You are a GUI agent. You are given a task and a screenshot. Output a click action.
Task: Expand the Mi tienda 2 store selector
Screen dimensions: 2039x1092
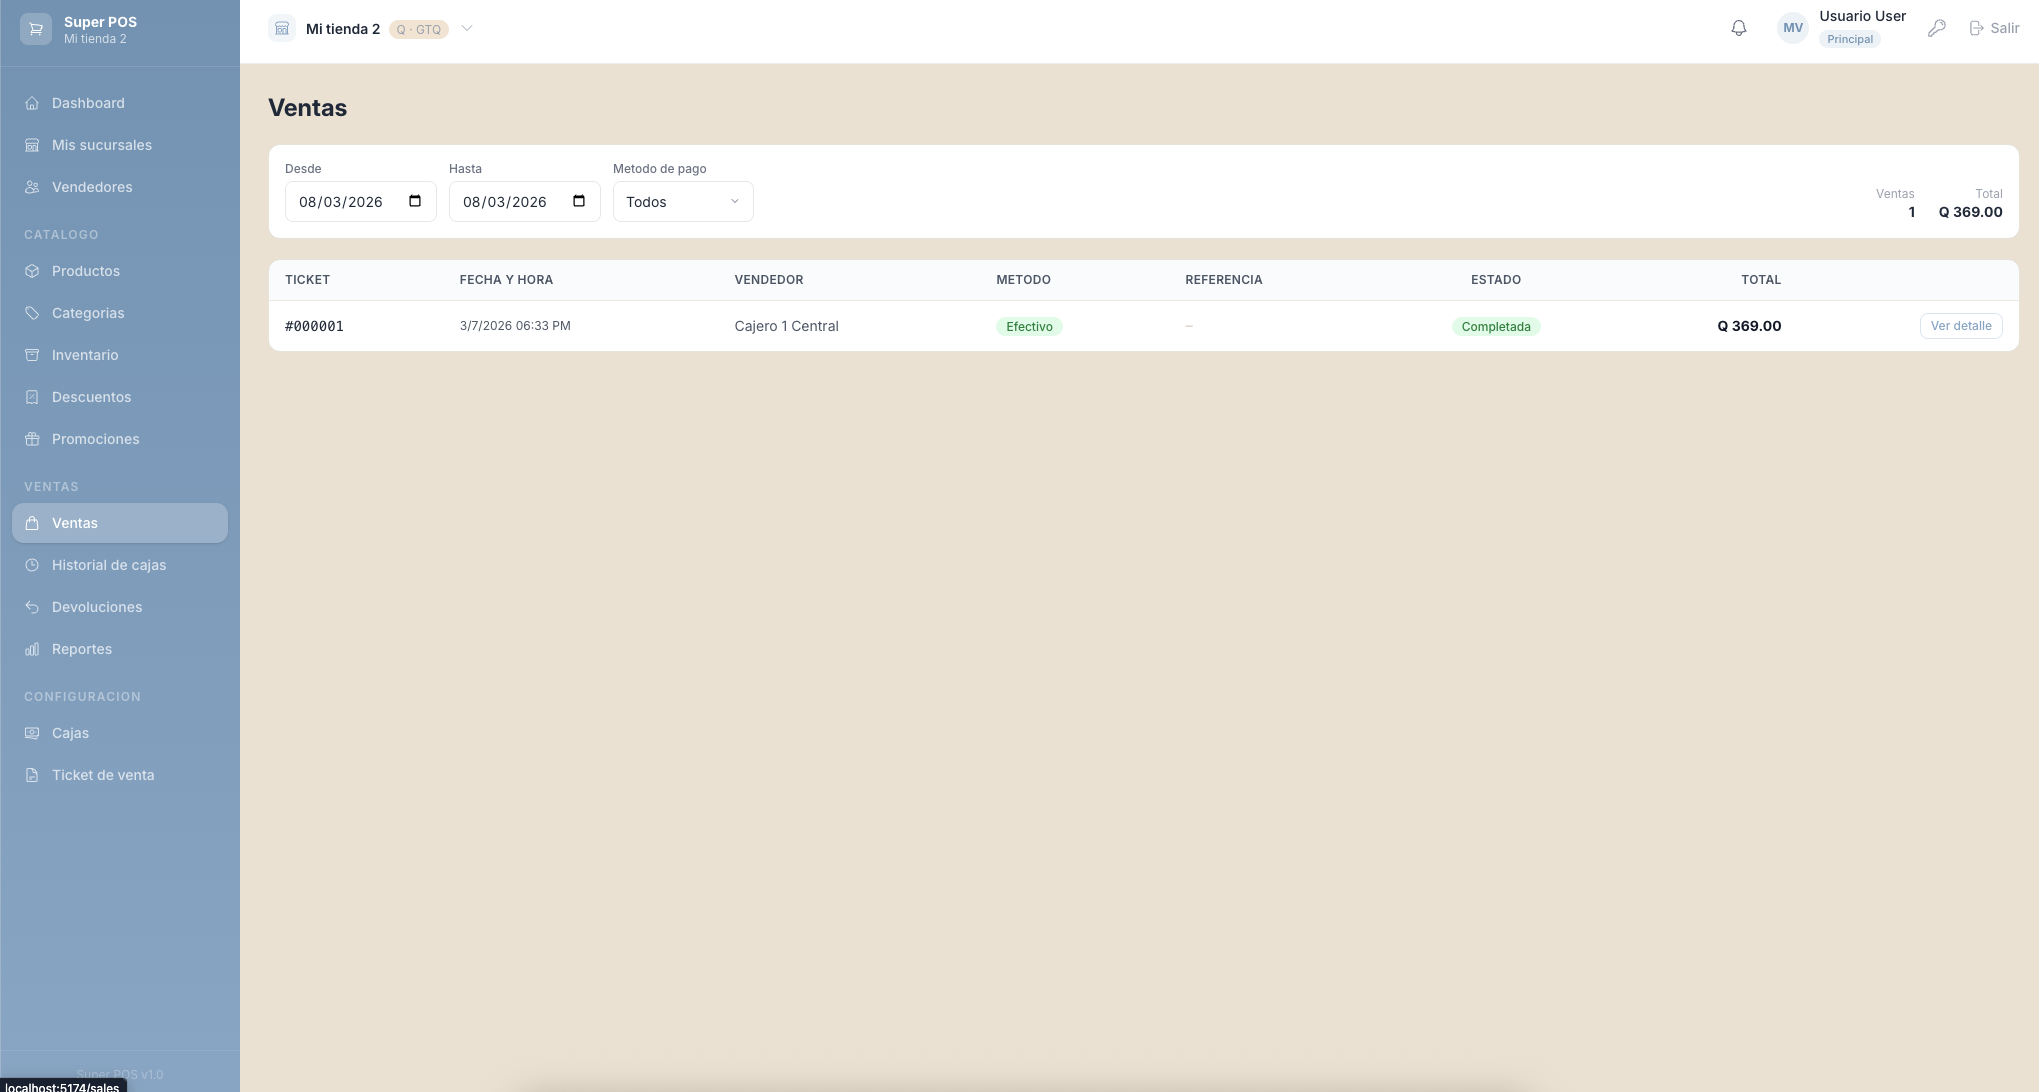coord(467,29)
